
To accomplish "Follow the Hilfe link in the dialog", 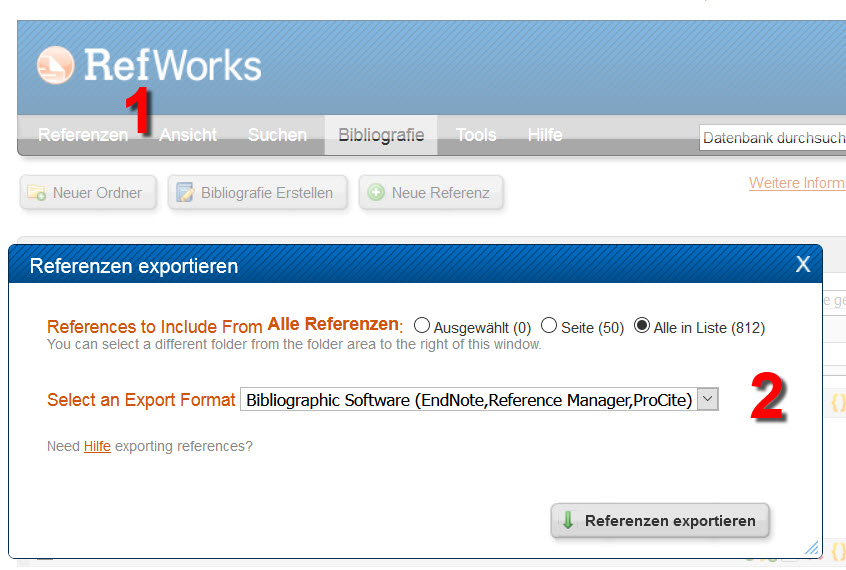I will (x=97, y=446).
